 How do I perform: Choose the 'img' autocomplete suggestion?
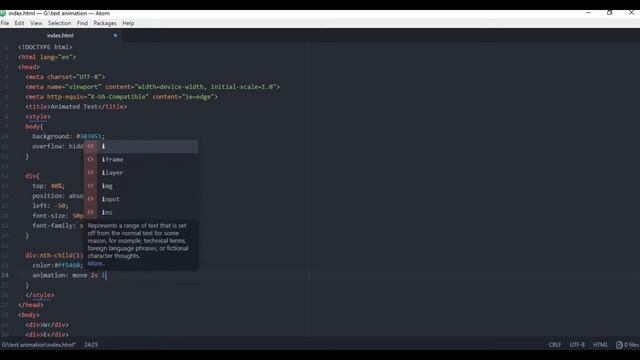(x=141, y=186)
